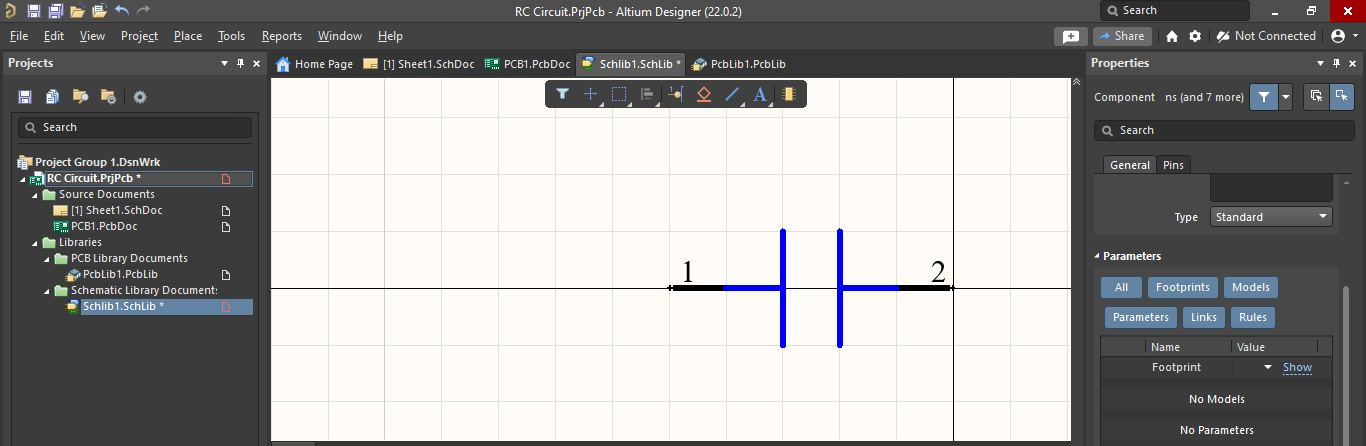This screenshot has height=446, width=1366.
Task: Select the Place Line tool
Action: point(732,94)
